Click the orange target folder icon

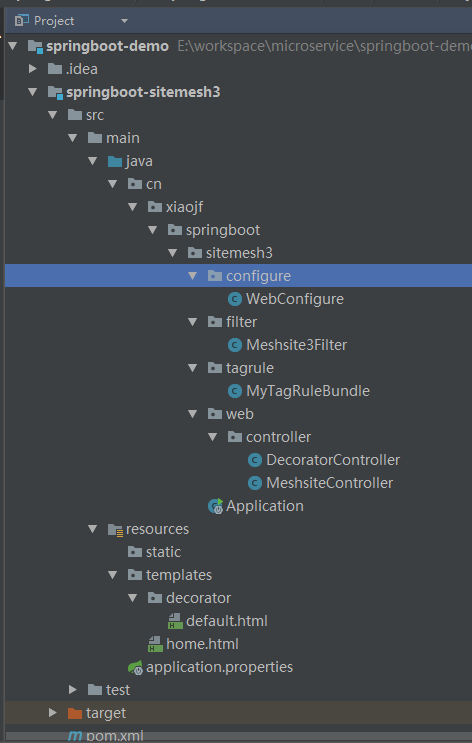point(75,713)
